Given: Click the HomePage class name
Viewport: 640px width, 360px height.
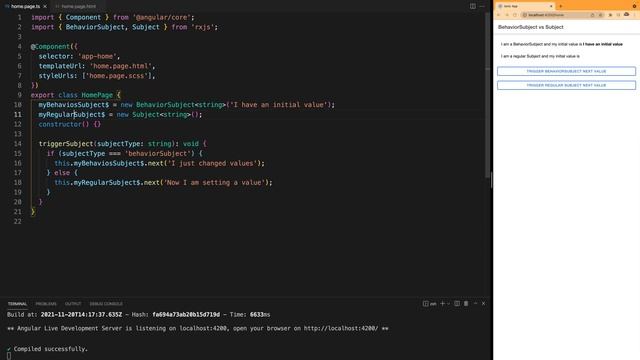Looking at the screenshot, I should pos(97,95).
